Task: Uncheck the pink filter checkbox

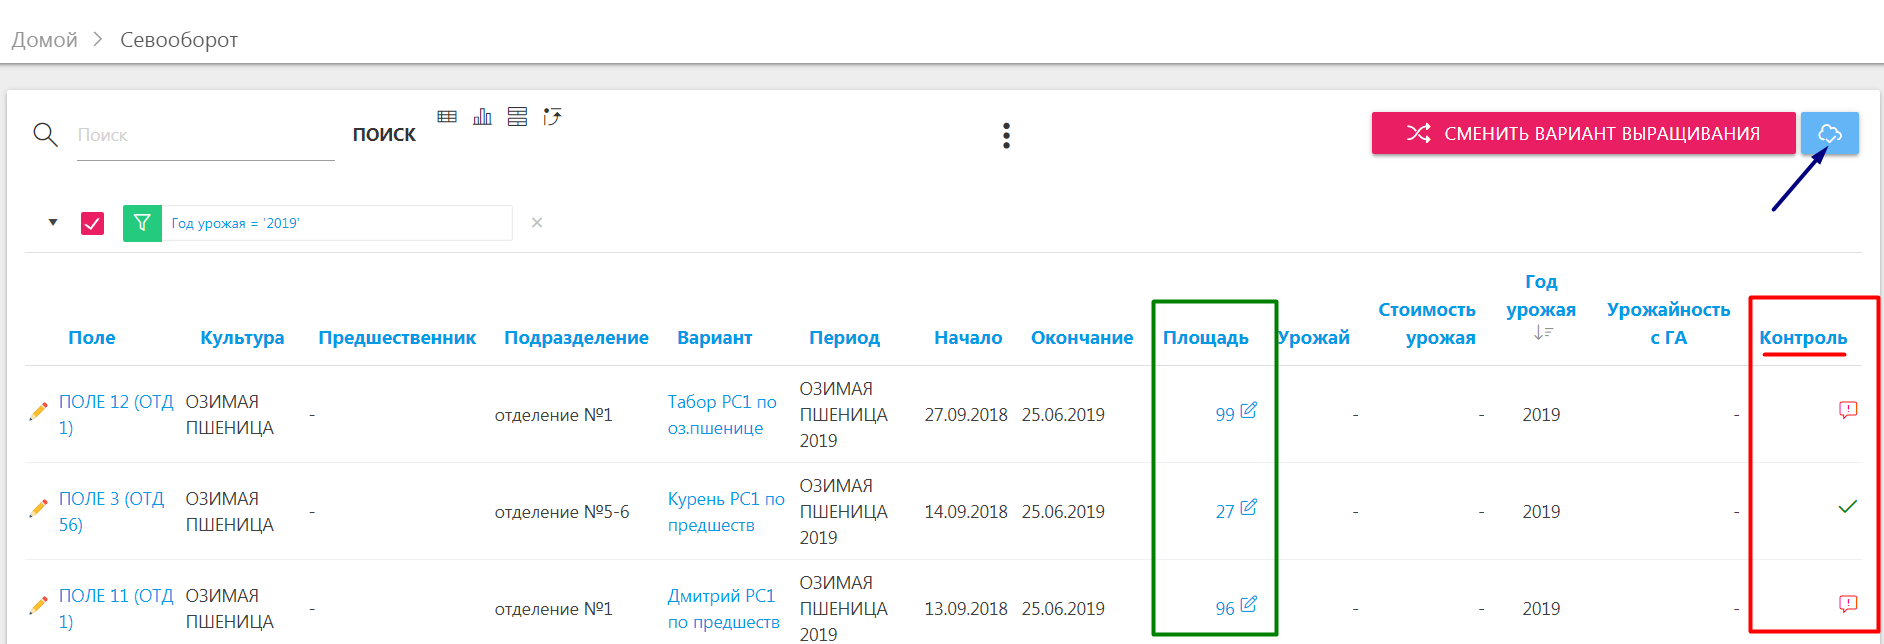Action: (92, 223)
